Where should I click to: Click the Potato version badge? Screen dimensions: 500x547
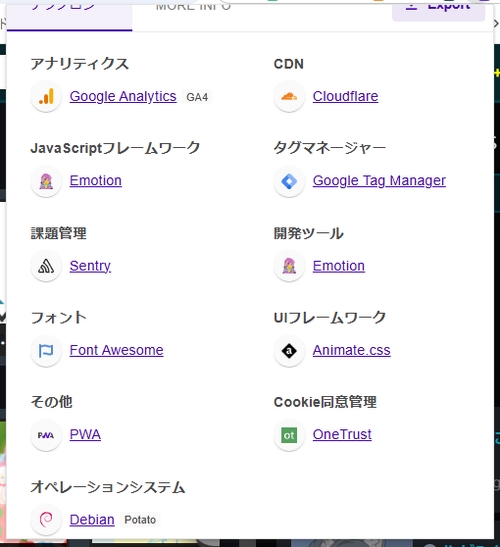point(140,520)
